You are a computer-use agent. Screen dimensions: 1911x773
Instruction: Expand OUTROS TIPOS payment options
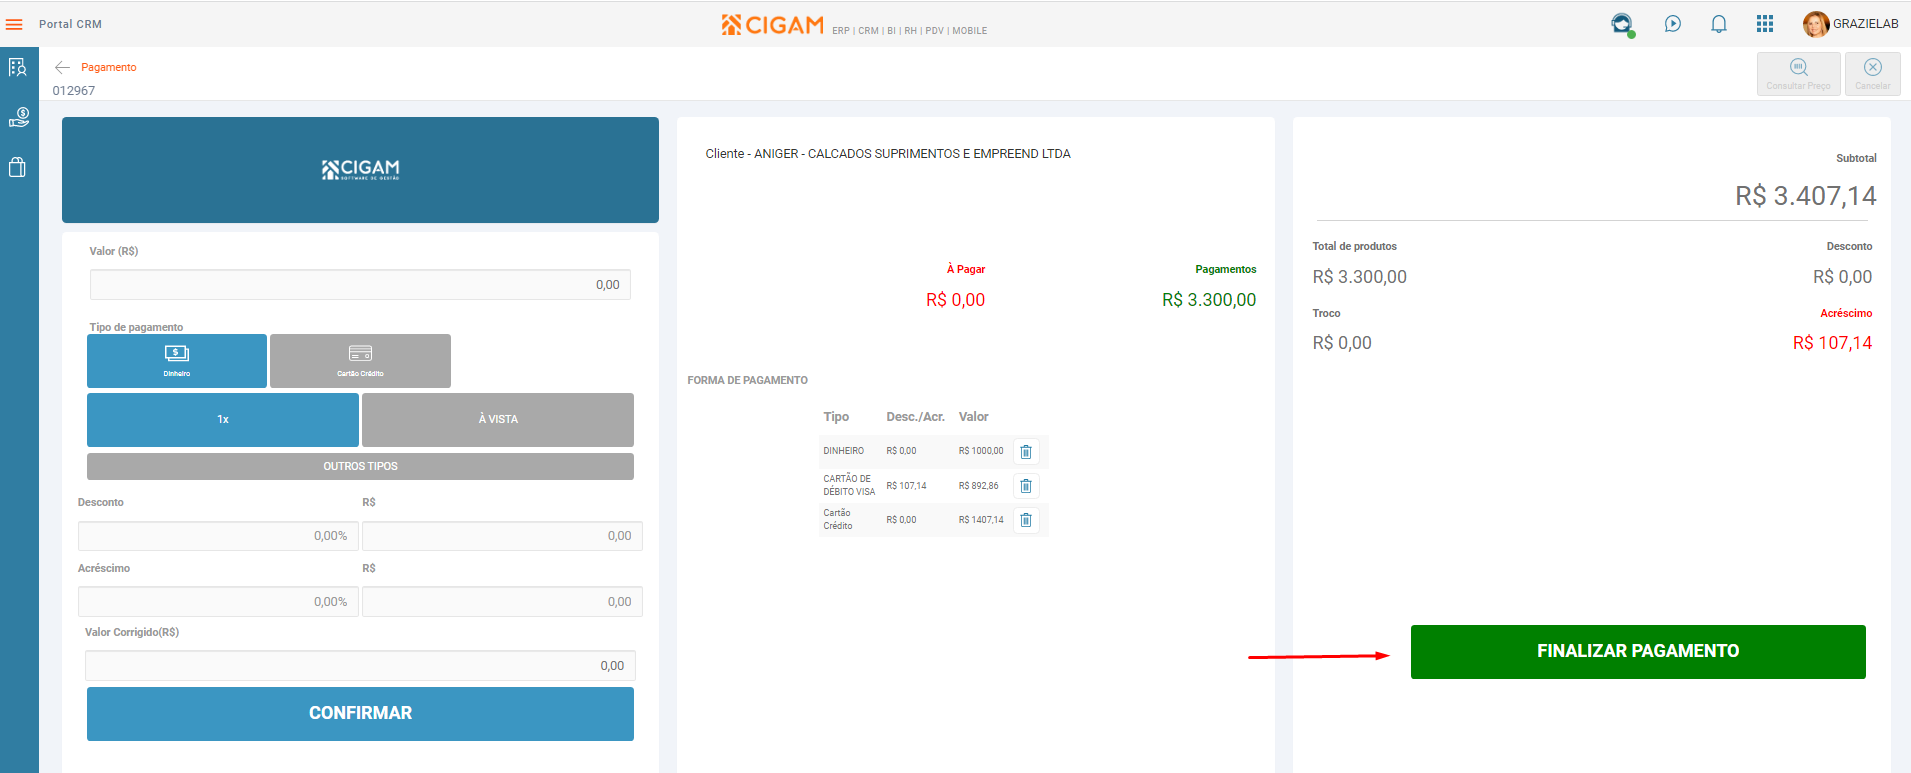360,466
